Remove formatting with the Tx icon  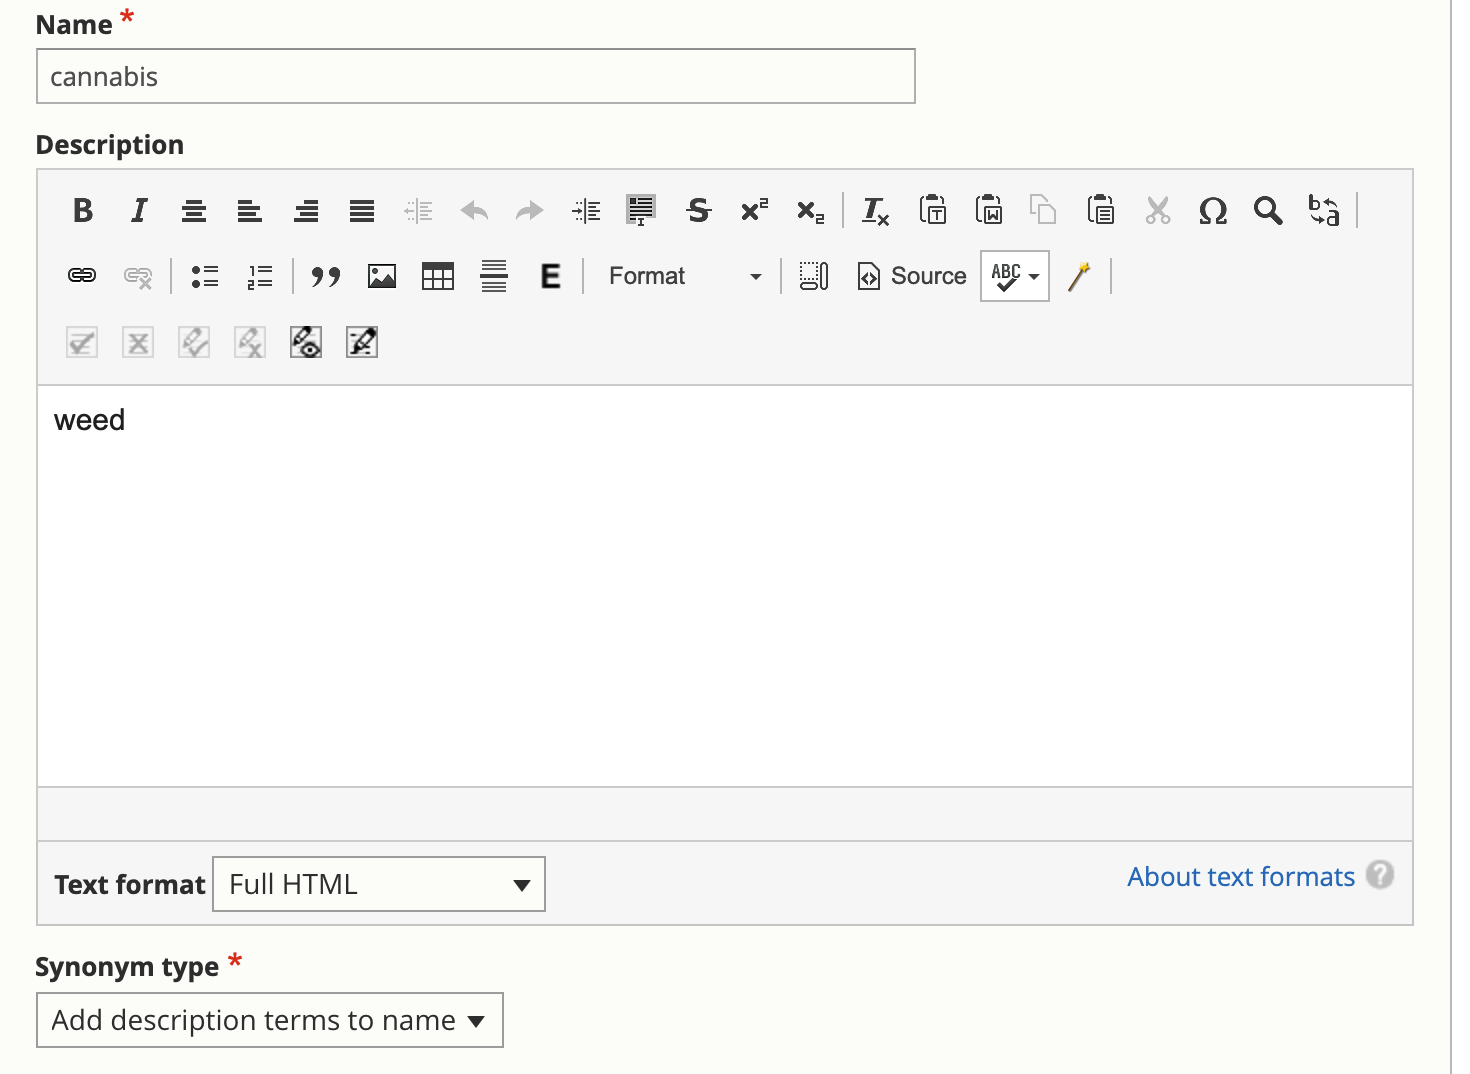coord(876,211)
